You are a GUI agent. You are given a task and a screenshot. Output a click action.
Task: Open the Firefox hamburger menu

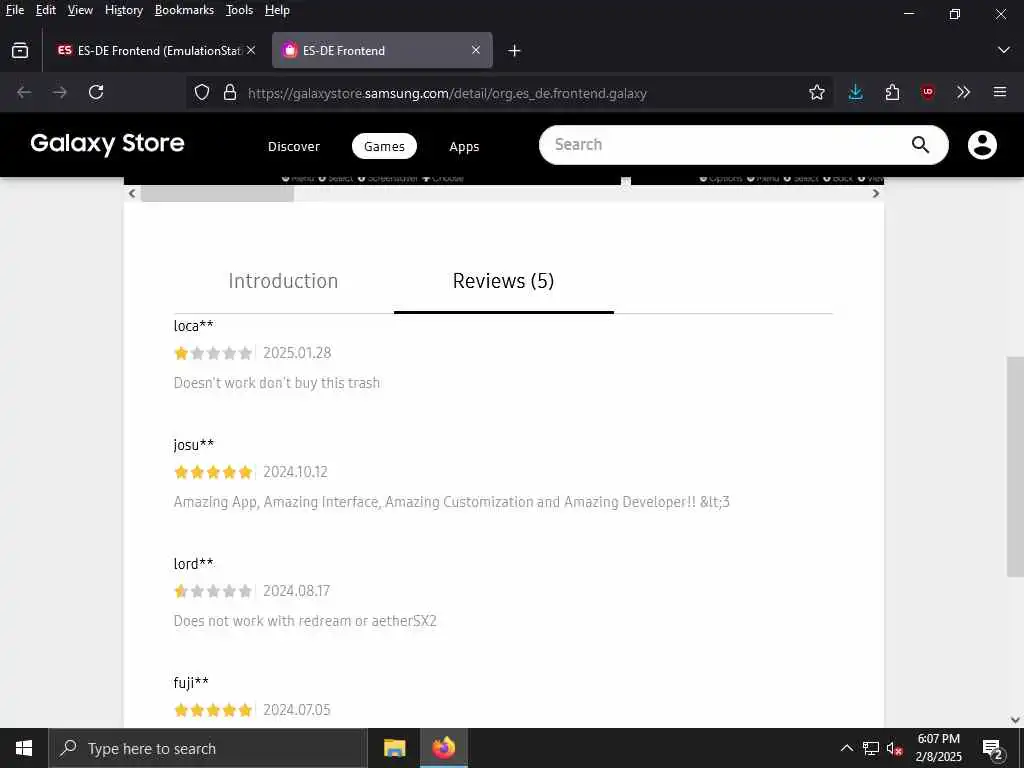(1000, 92)
